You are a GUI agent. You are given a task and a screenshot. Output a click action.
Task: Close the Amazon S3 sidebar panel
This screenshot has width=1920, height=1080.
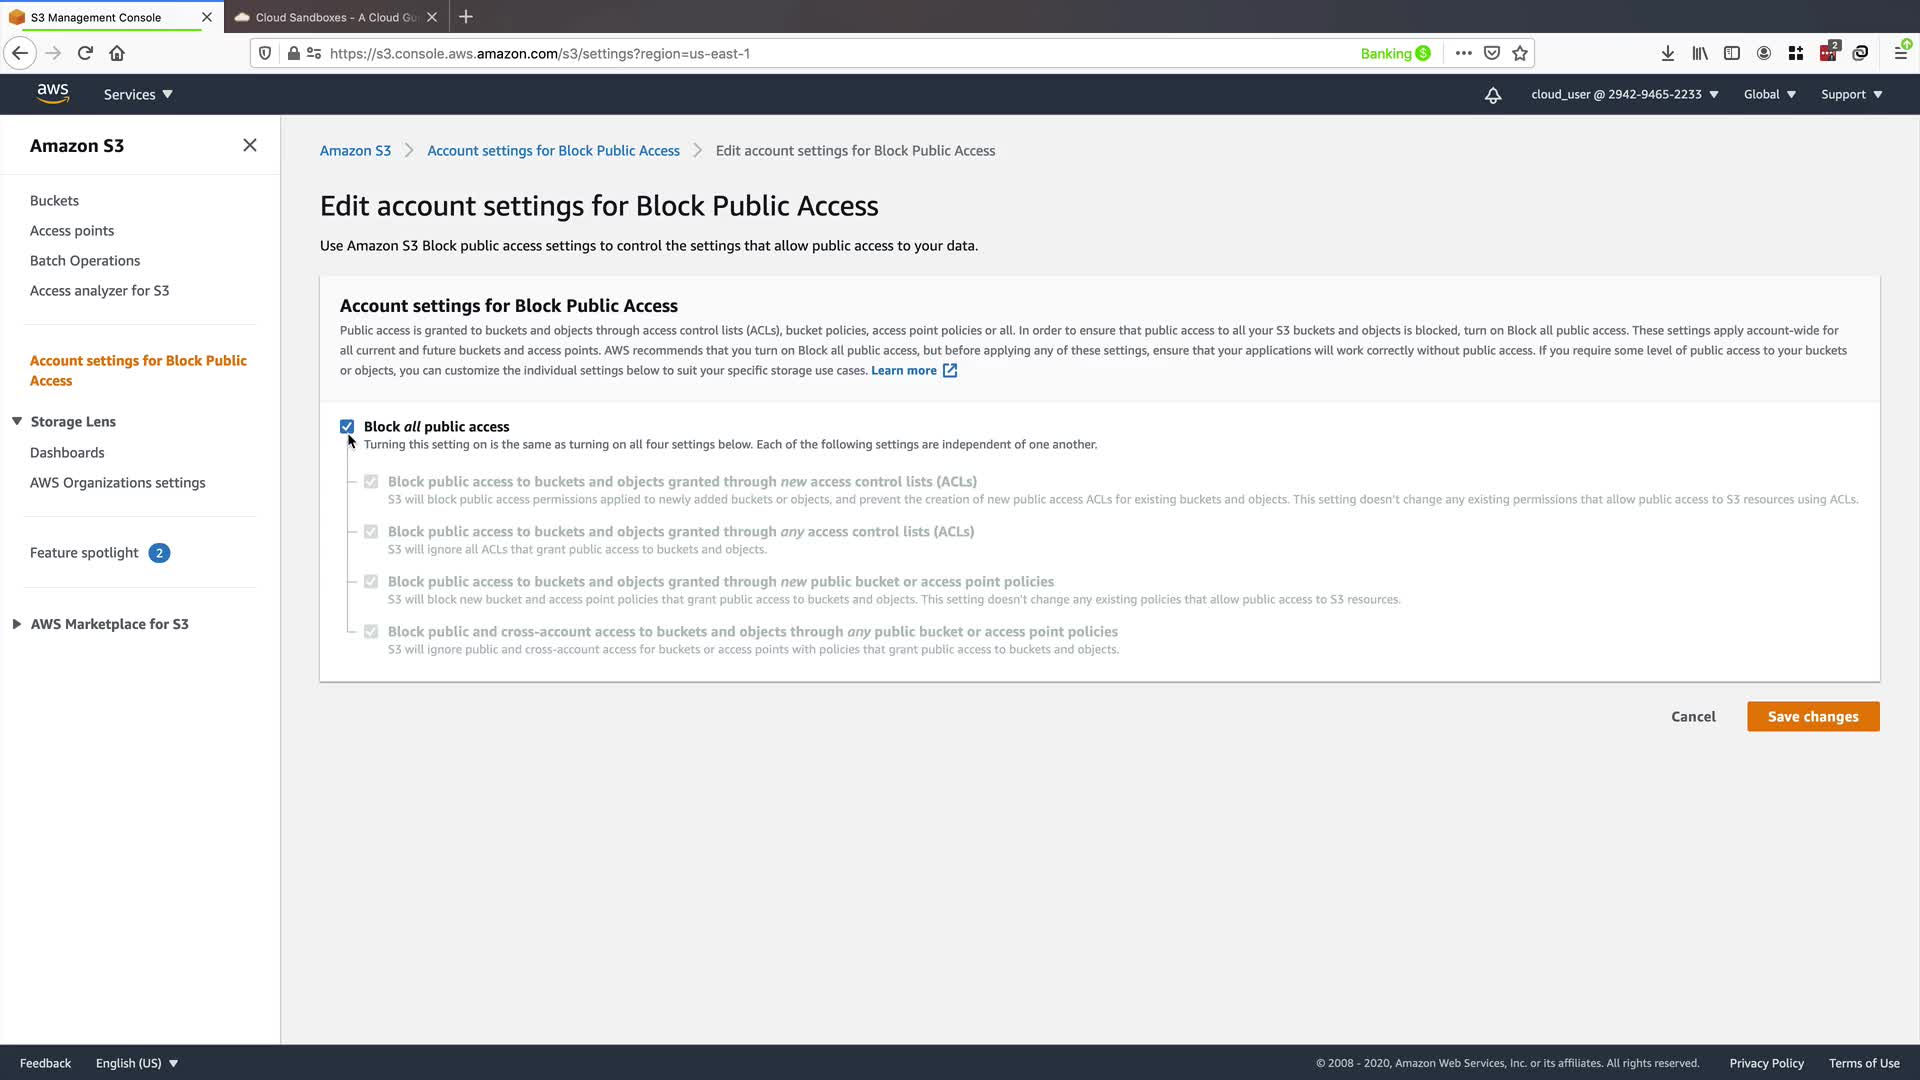(x=250, y=145)
